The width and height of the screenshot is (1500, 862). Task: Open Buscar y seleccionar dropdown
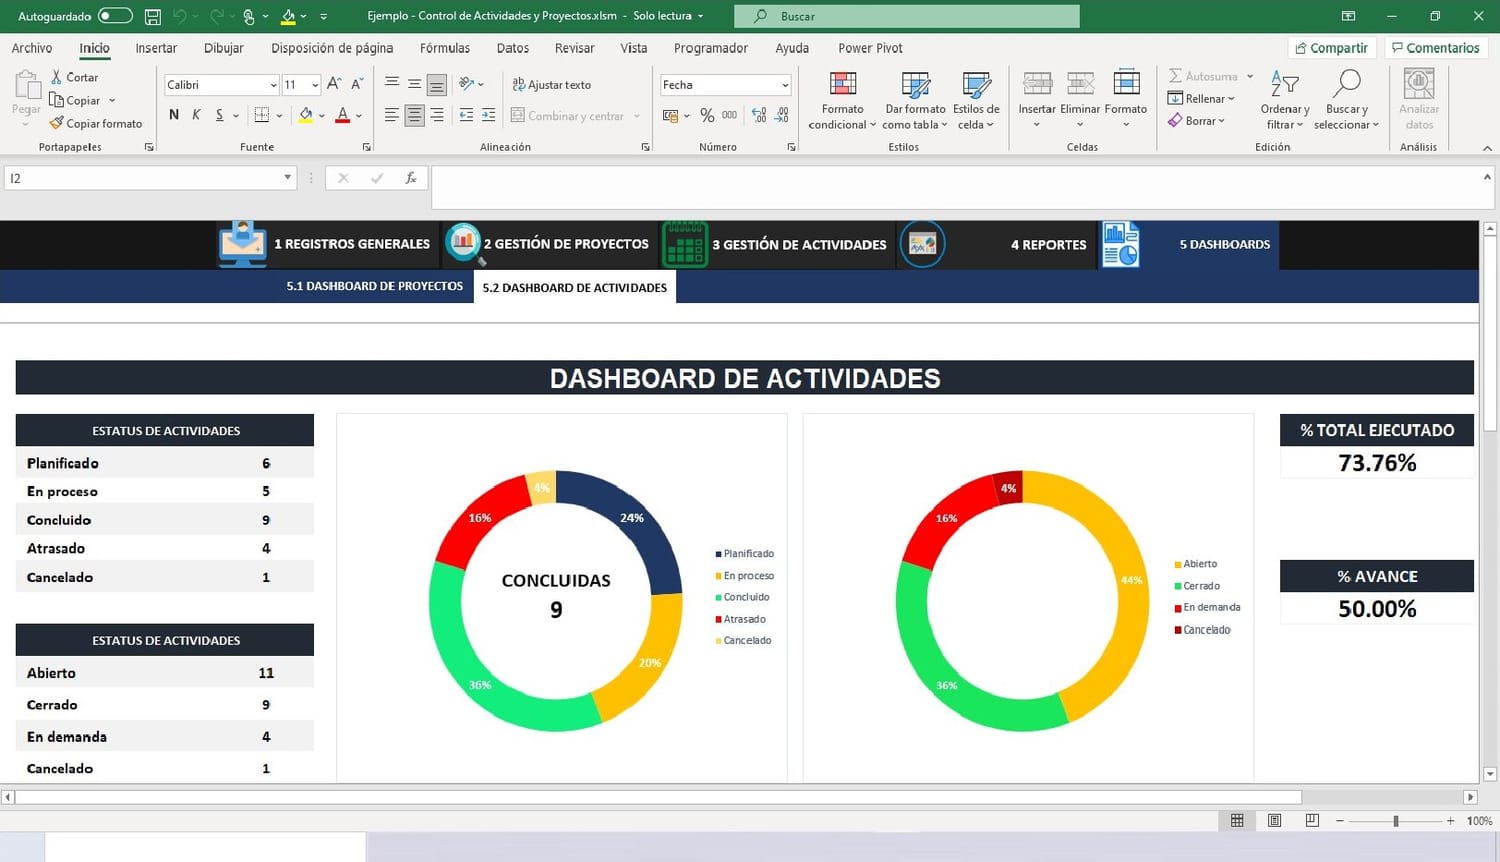(x=1346, y=100)
